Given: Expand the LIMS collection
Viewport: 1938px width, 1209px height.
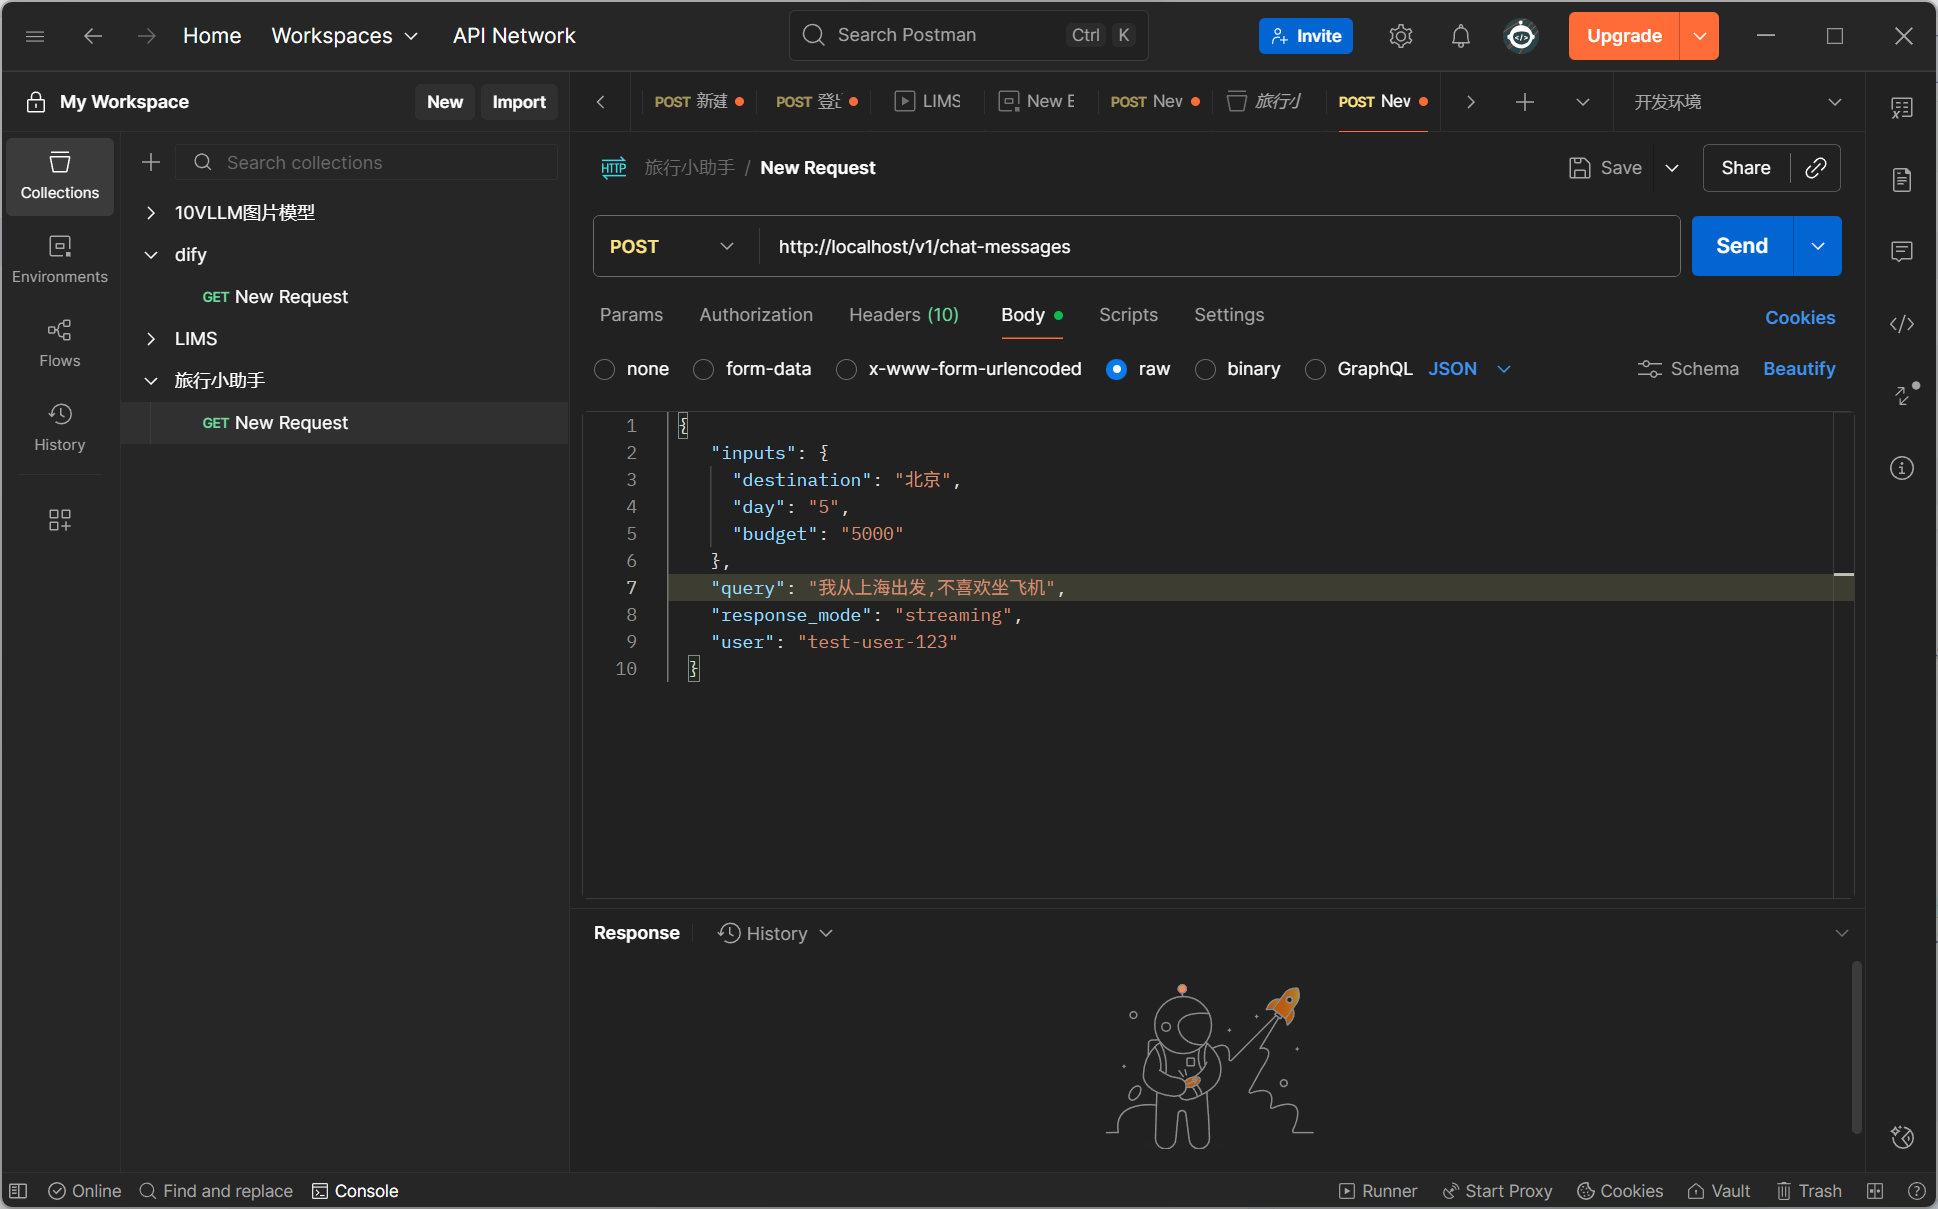Looking at the screenshot, I should point(151,339).
